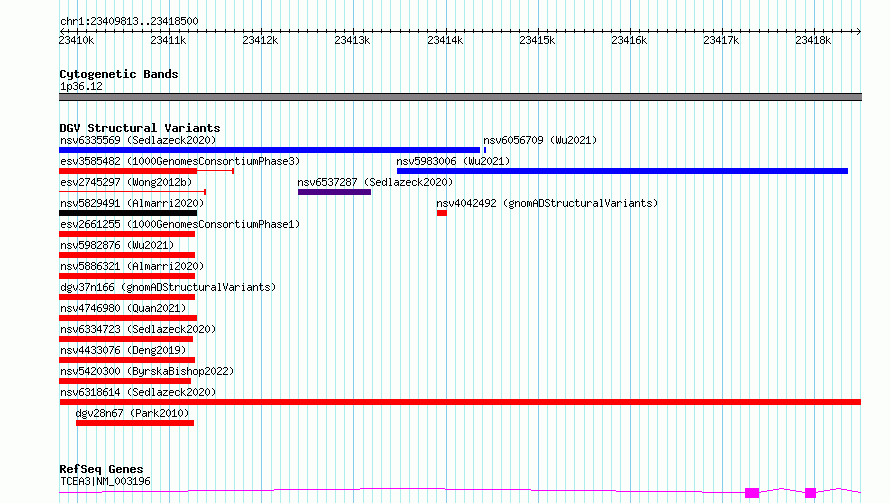Open esv2661255 (1000GenomesConsortiumPhase1) label
Screen dimensions: 890x503
(x=180, y=224)
